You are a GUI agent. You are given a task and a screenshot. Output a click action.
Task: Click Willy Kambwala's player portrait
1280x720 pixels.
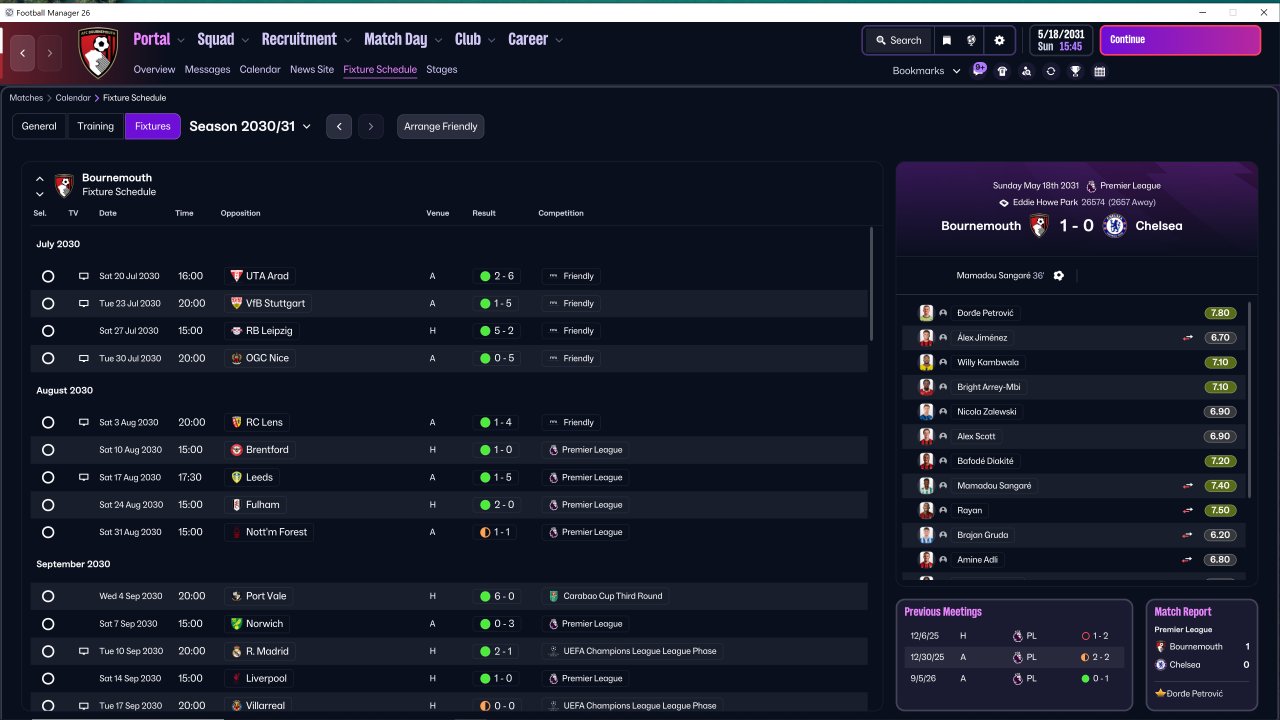click(926, 362)
